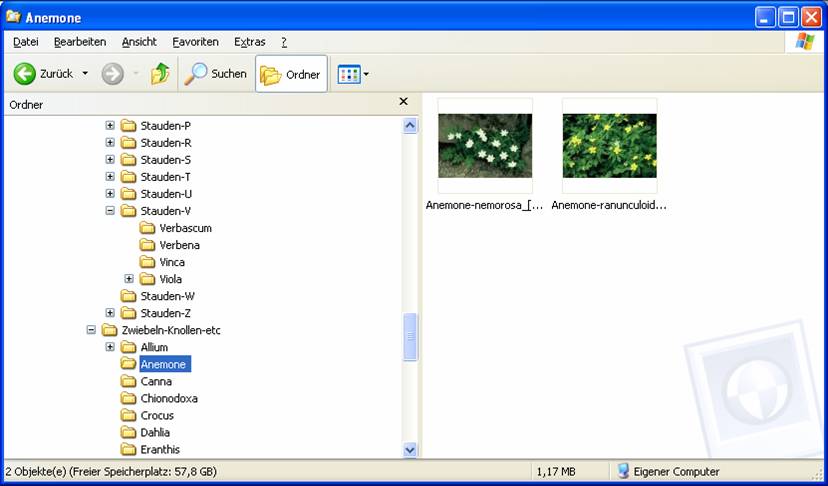Open the Favoriten menu
The image size is (828, 486).
(195, 42)
